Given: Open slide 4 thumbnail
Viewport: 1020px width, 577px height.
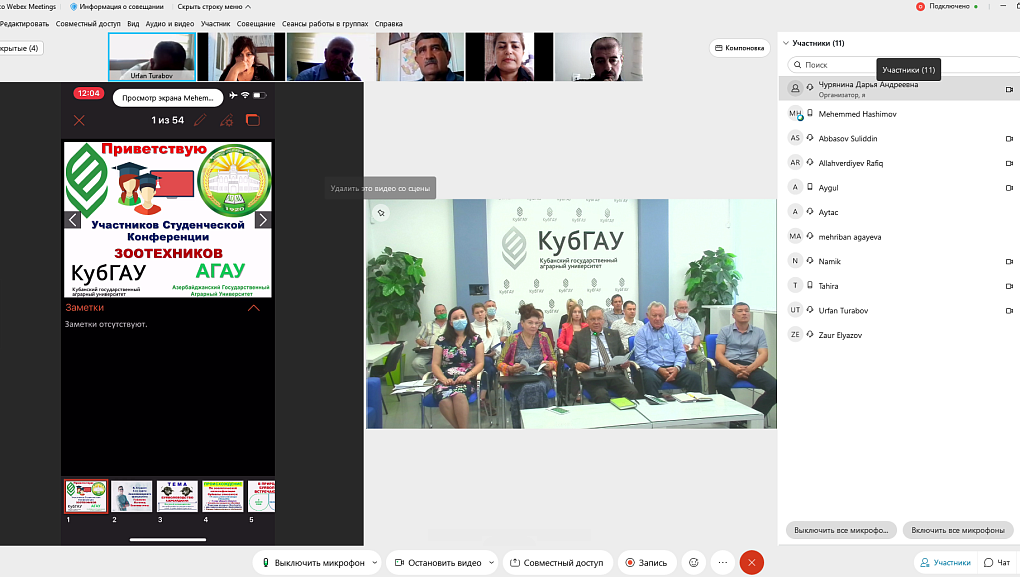Looking at the screenshot, I should [x=222, y=496].
